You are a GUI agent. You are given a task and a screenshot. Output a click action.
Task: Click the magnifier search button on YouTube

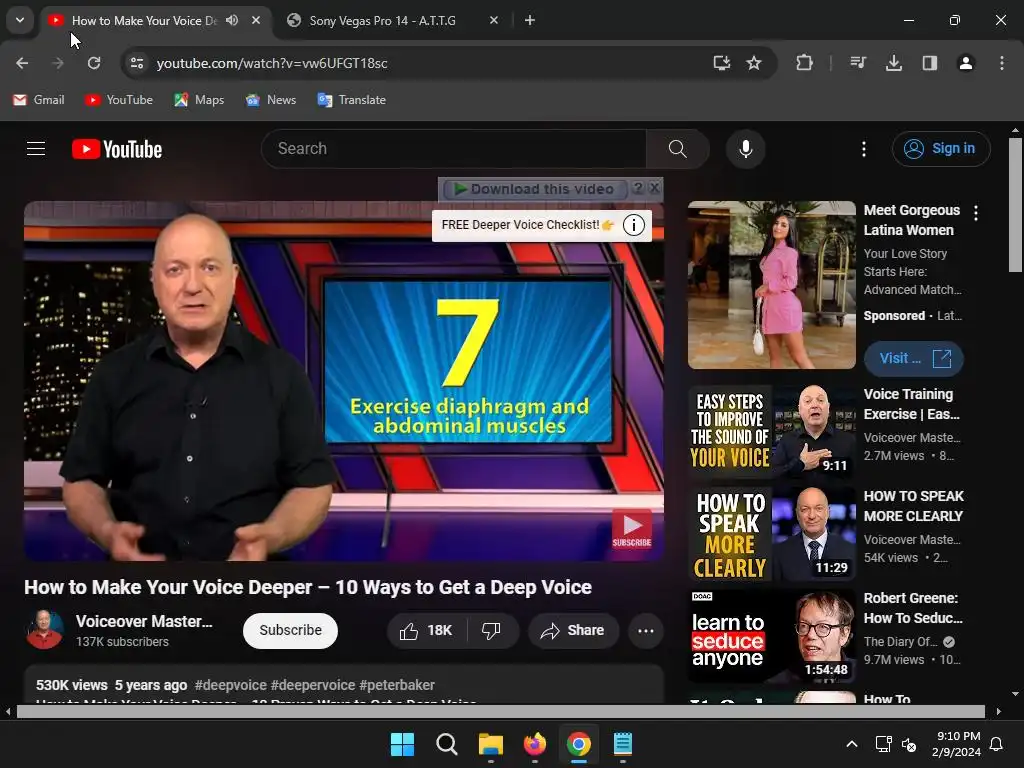coord(678,149)
